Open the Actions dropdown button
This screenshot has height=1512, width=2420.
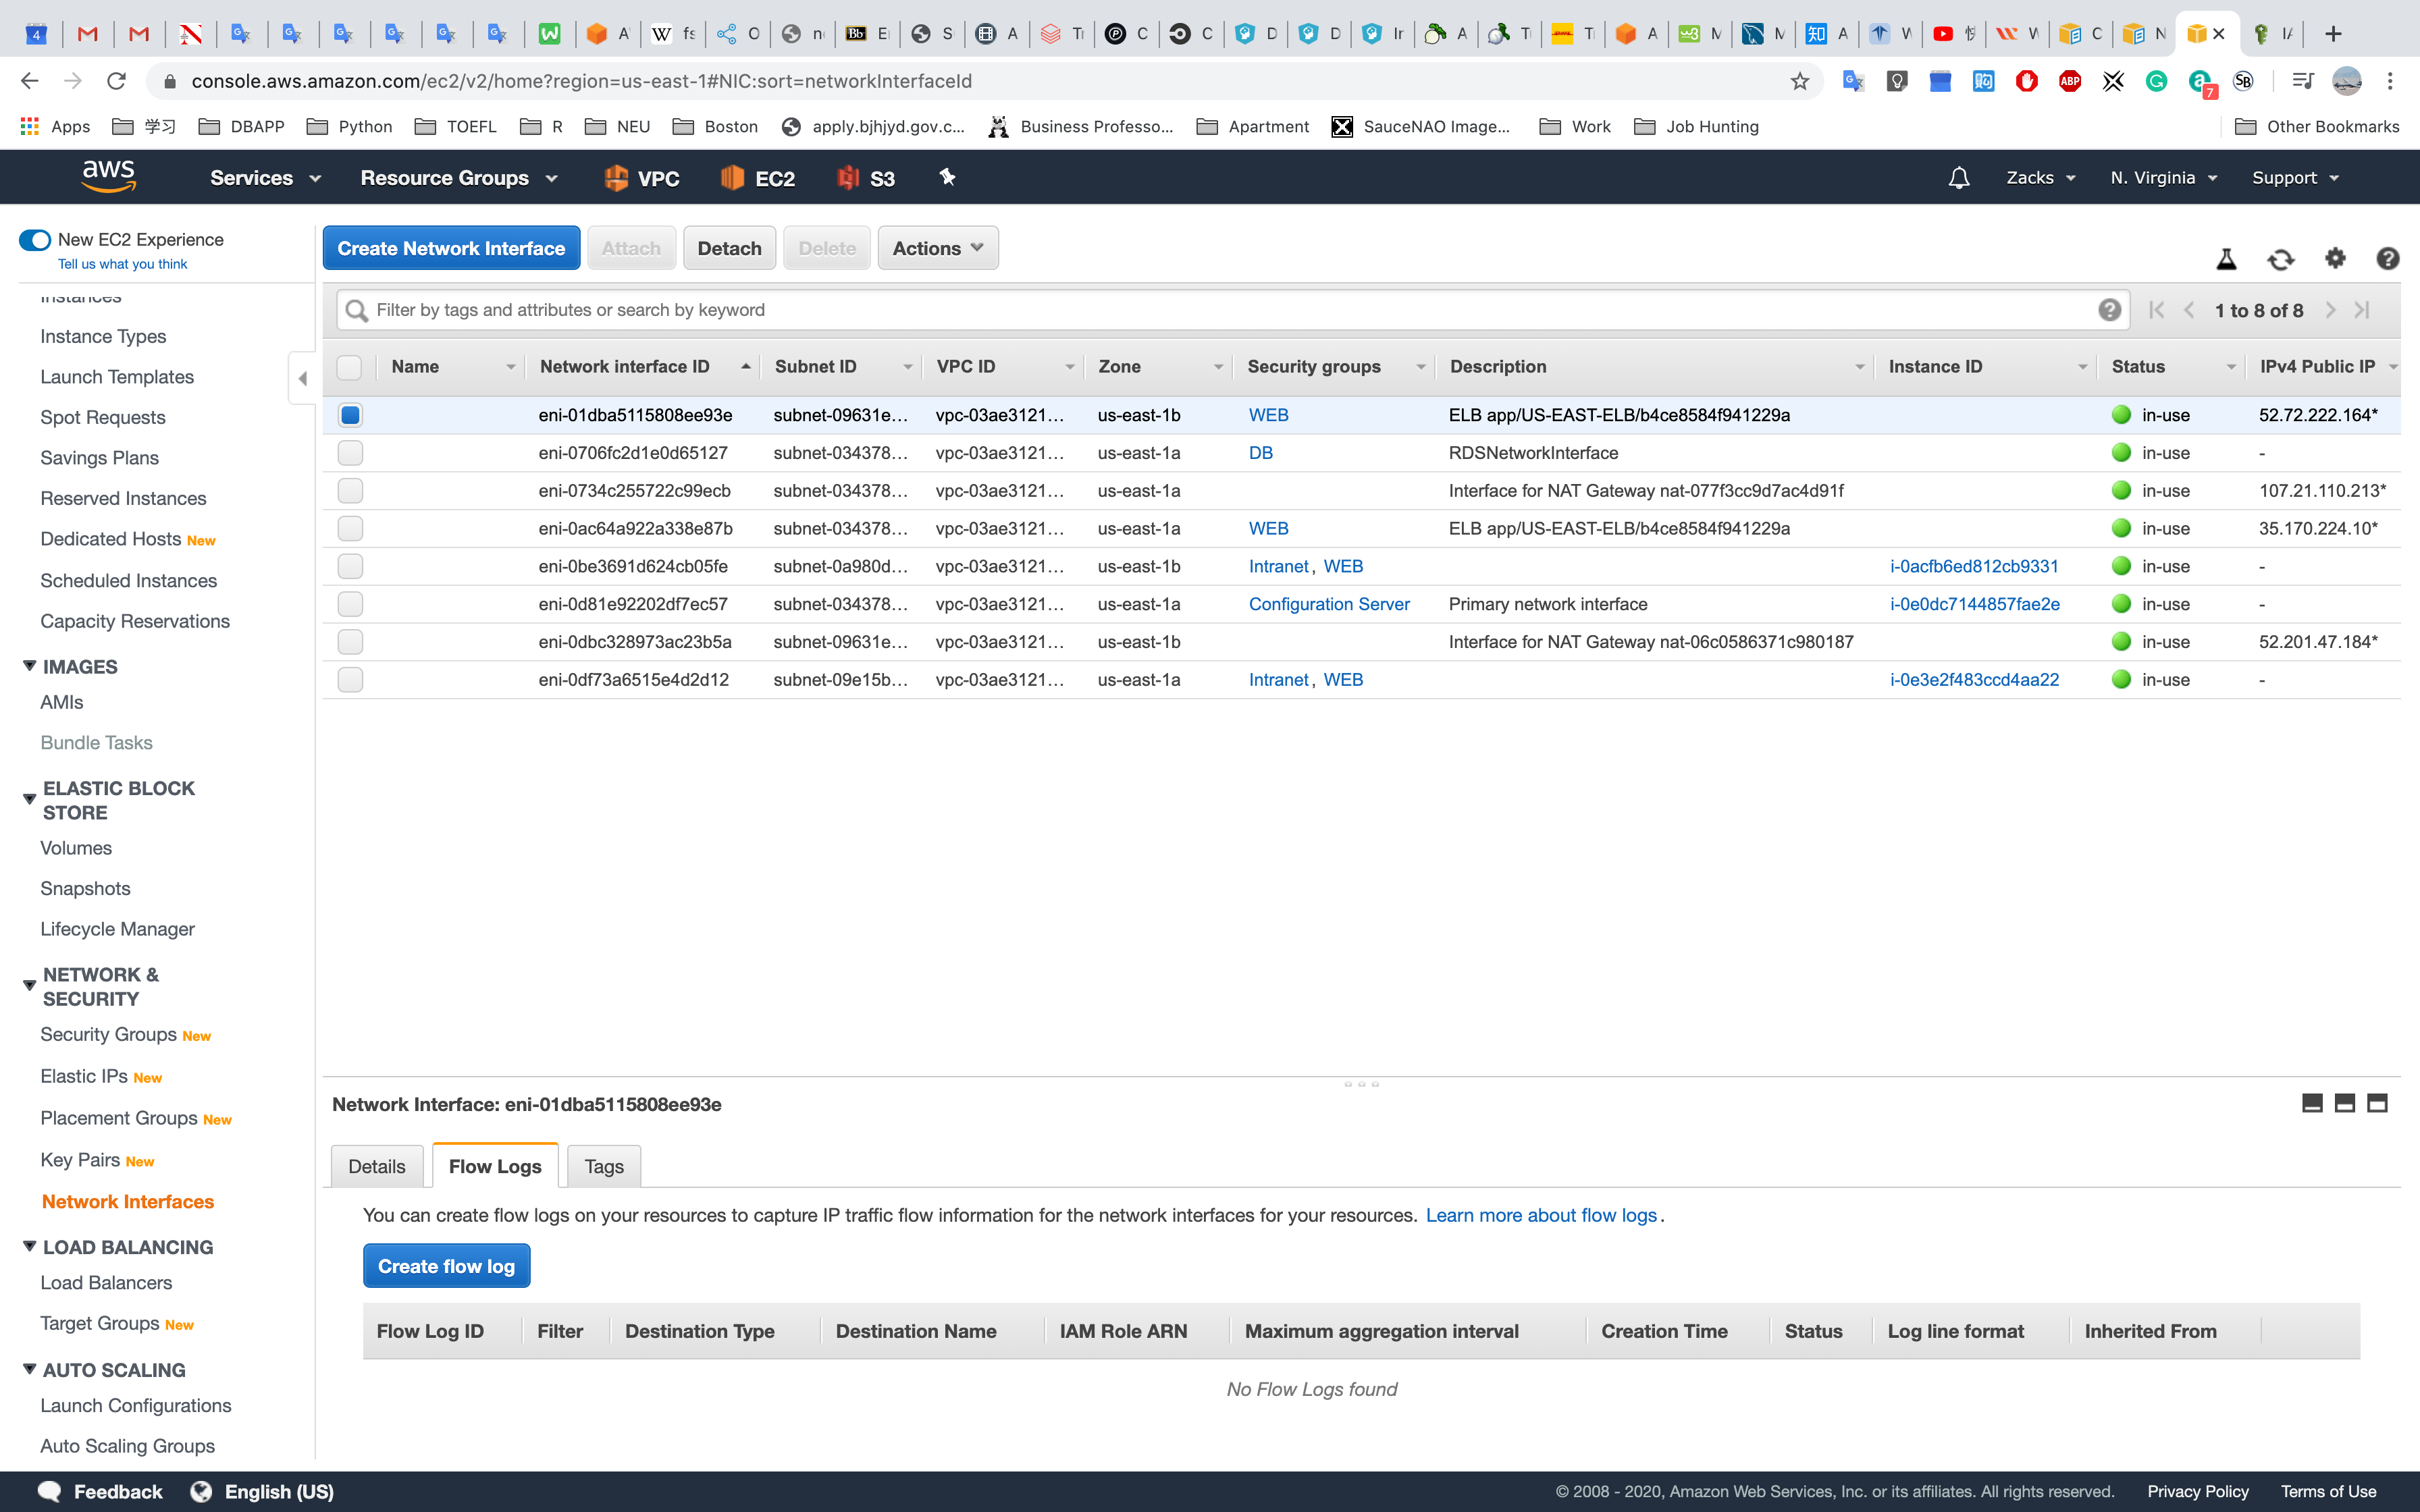point(937,248)
